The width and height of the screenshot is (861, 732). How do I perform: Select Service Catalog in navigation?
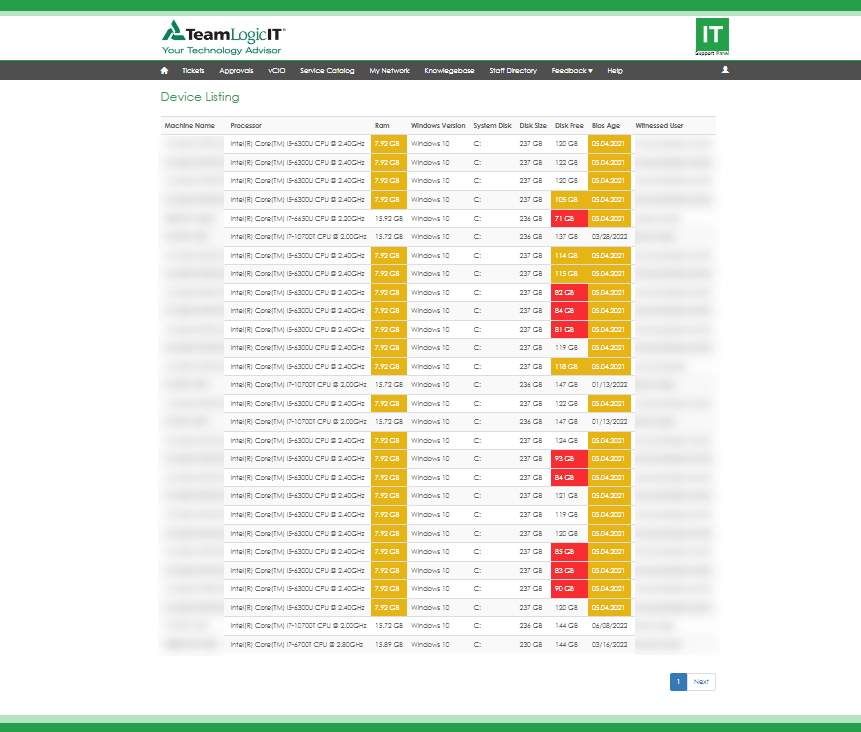(x=327, y=71)
